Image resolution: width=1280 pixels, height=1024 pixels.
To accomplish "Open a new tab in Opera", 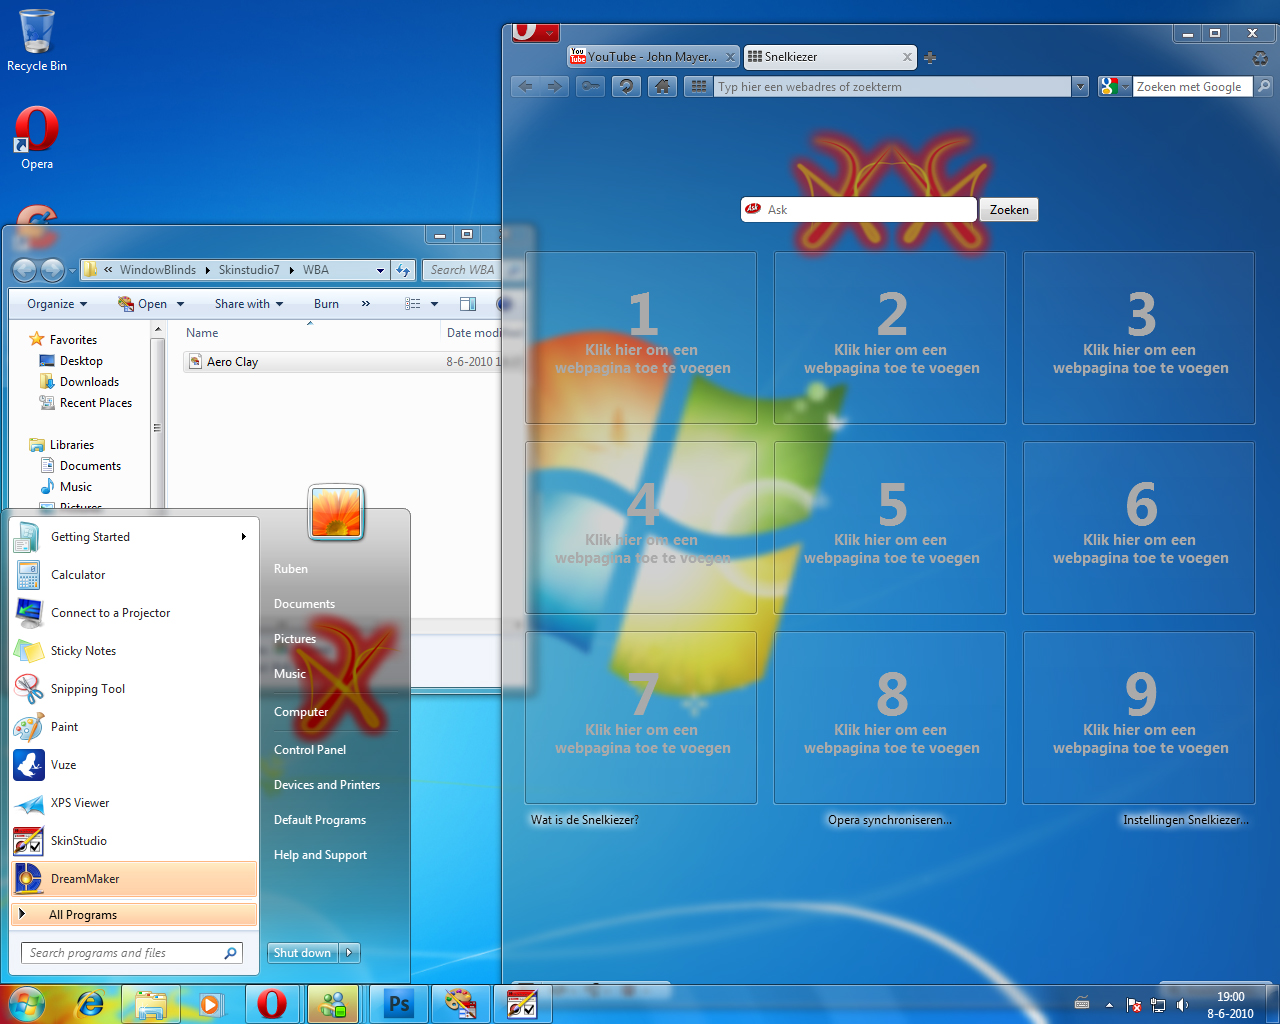I will click(x=930, y=58).
